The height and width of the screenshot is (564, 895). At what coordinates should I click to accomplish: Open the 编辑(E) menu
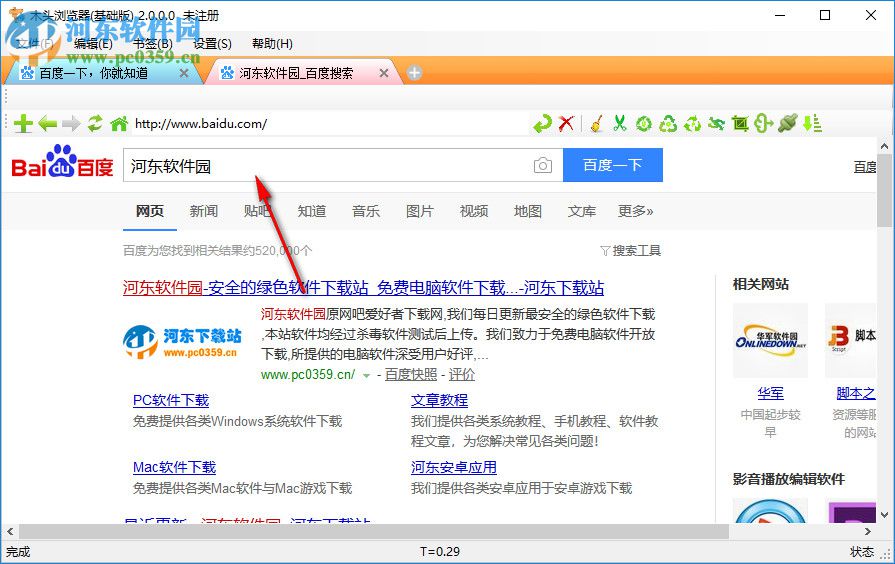point(93,44)
